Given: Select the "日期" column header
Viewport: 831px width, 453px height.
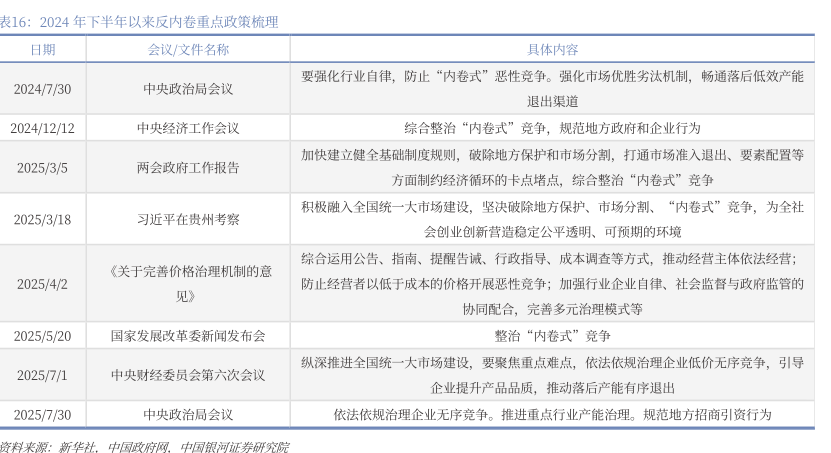Looking at the screenshot, I should tap(42, 49).
